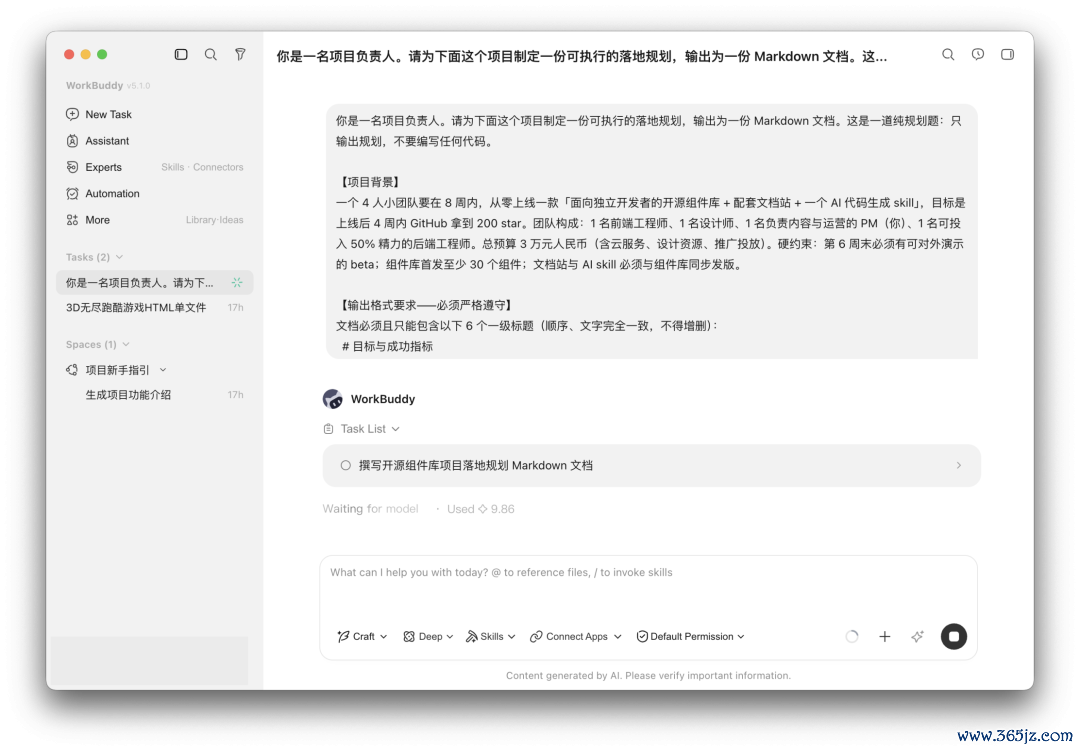The height and width of the screenshot is (751, 1080).
Task: Select the running task 你是一名项目负责人
Action: click(154, 282)
